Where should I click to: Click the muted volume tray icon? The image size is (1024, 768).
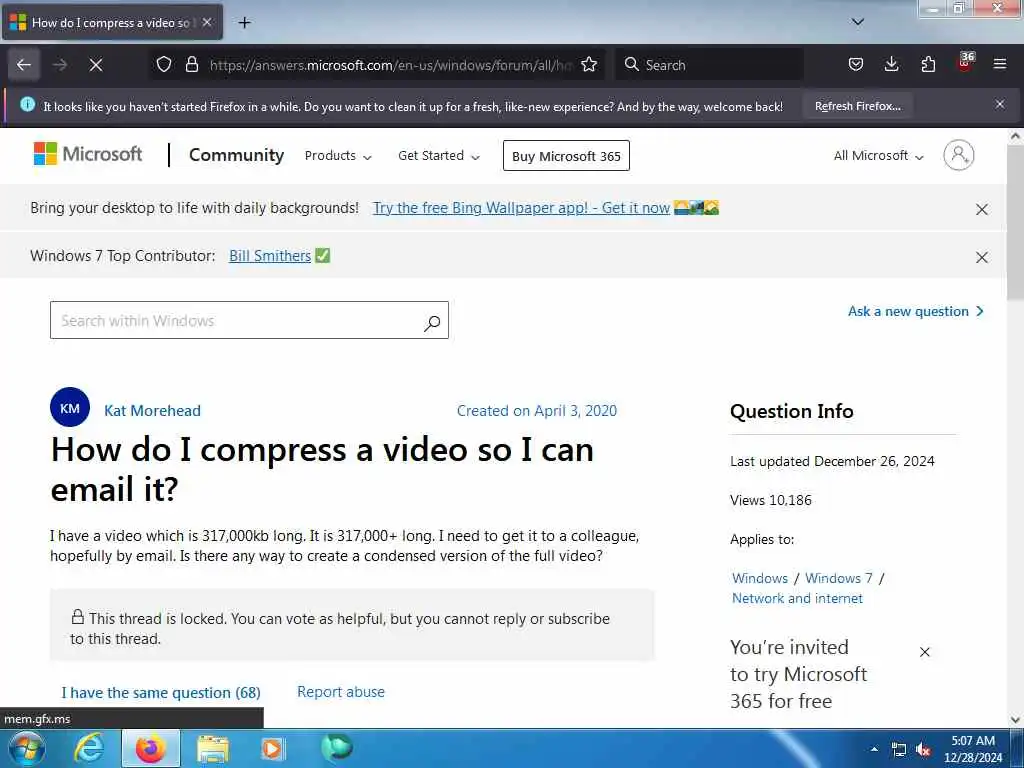pyautogui.click(x=923, y=750)
